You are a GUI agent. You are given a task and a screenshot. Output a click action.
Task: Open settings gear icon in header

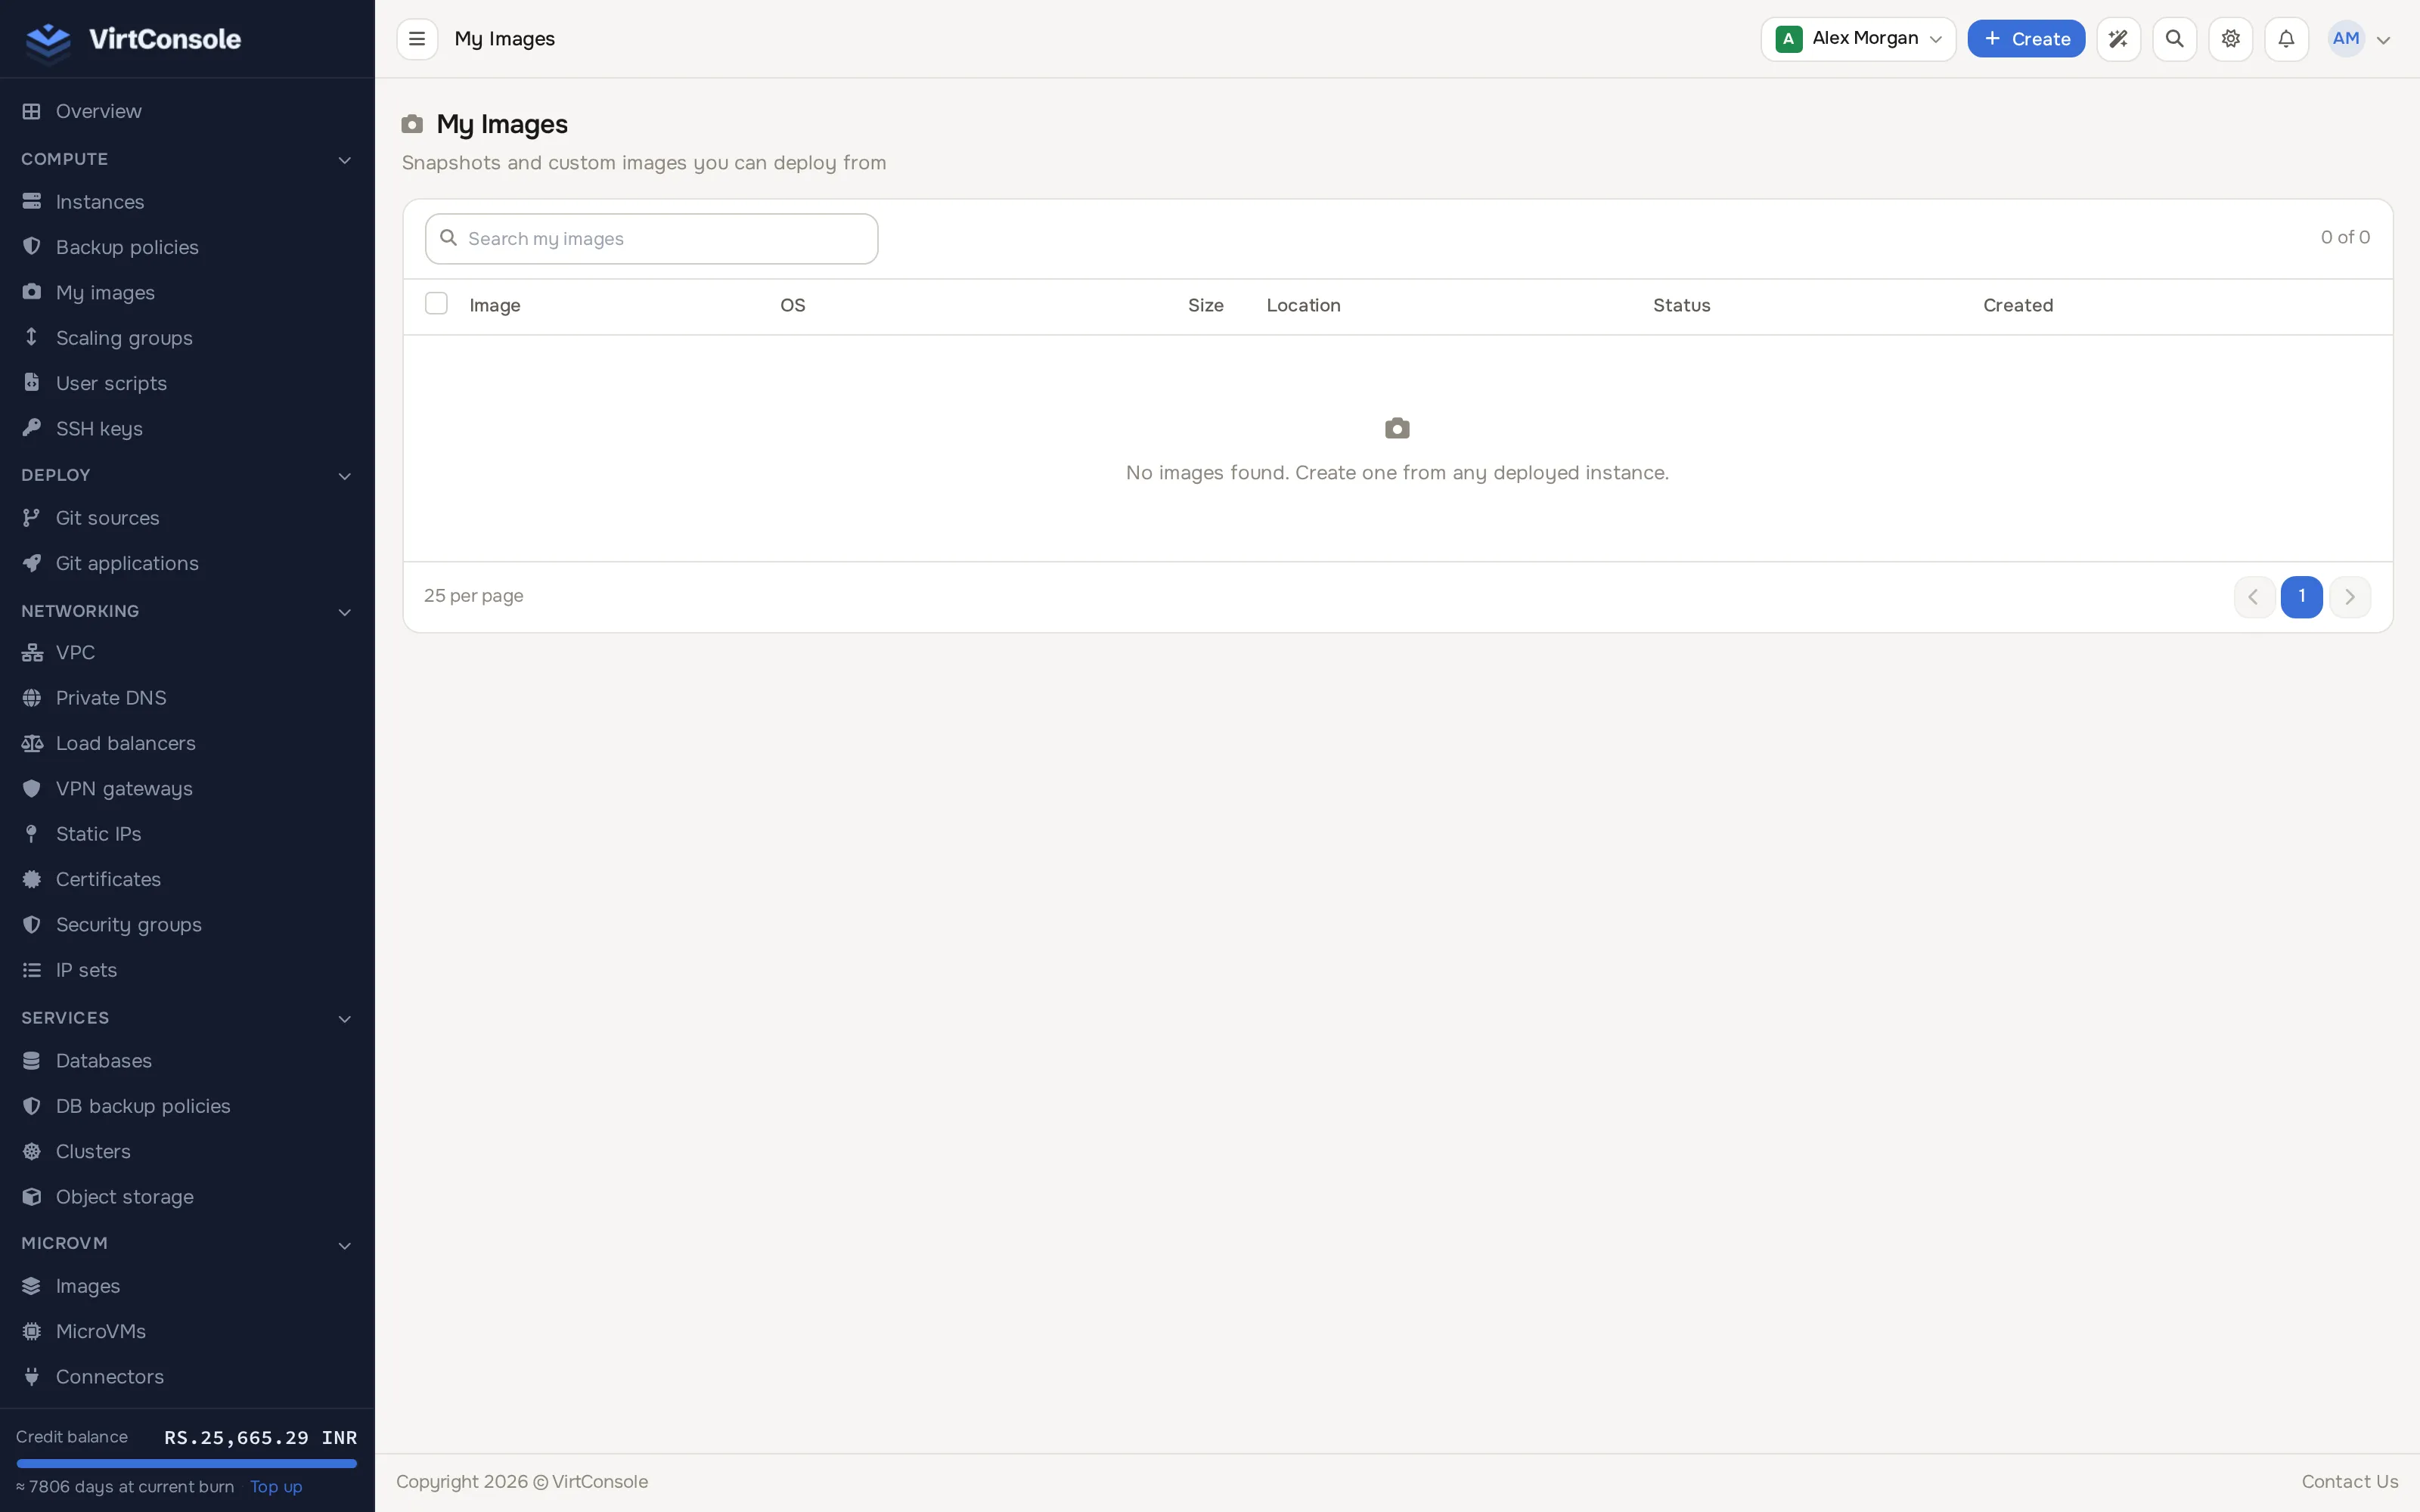click(2230, 39)
